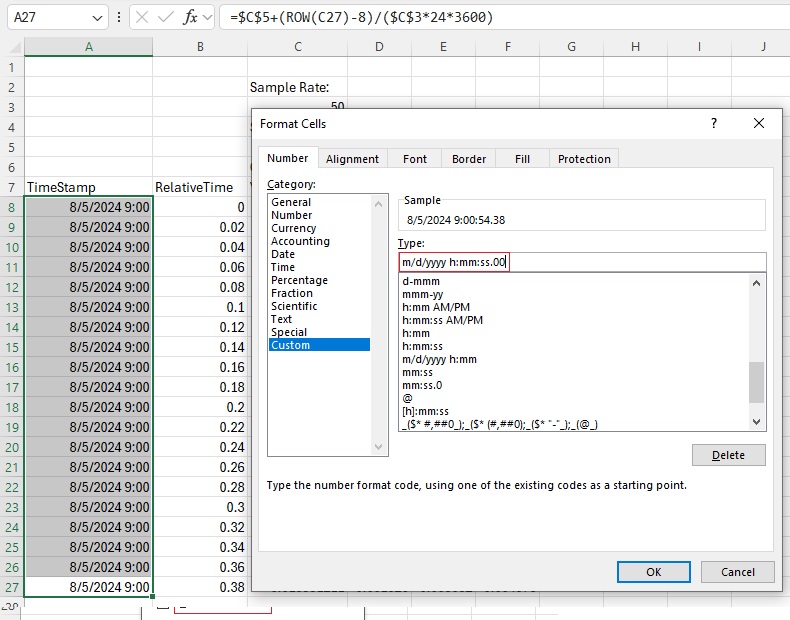Viewport: 790px width, 620px height.
Task: Choose h:mm AM/PM format type
Action: (574, 307)
